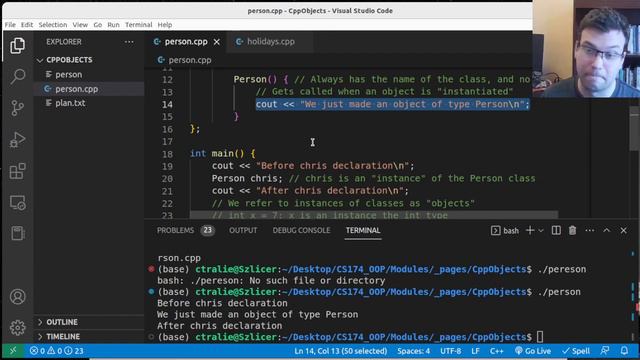Screen dimensions: 640x360
Task: Open the notebook-style icon below Remote Explorer
Action: [x=18, y=233]
